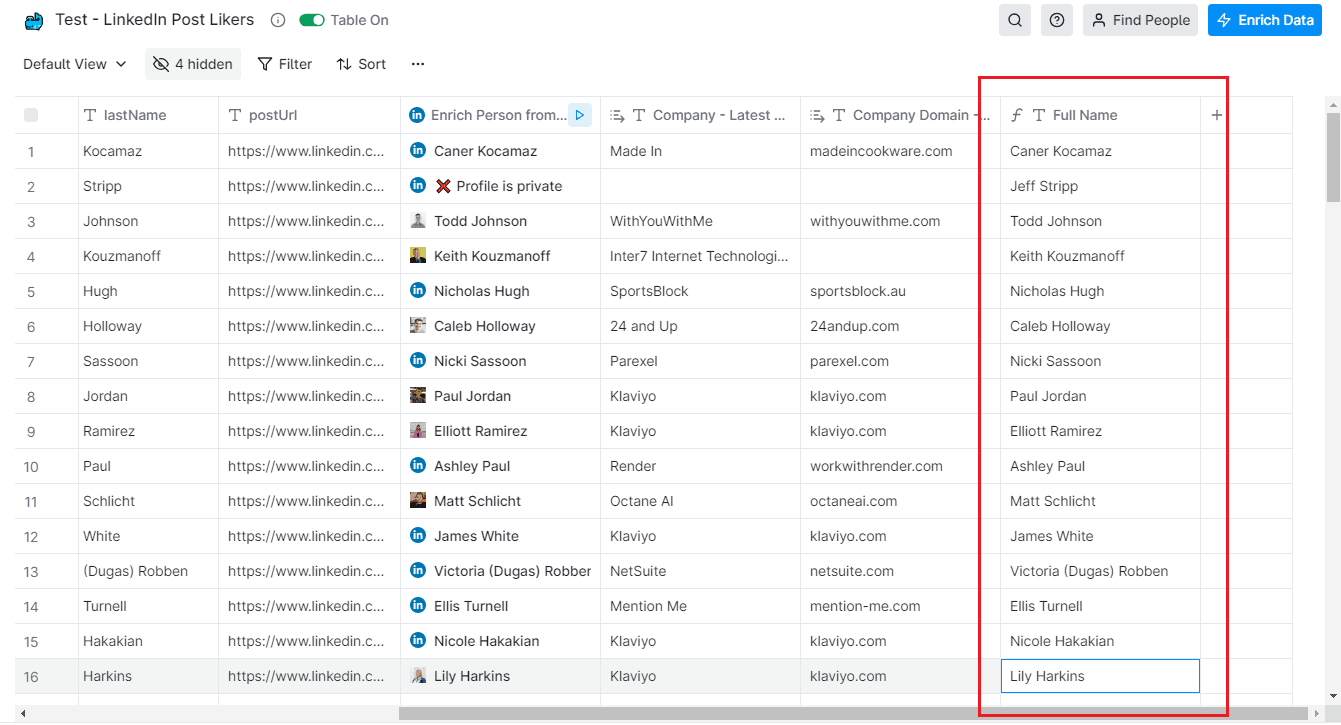Run the Enrich Person column play button

580,115
